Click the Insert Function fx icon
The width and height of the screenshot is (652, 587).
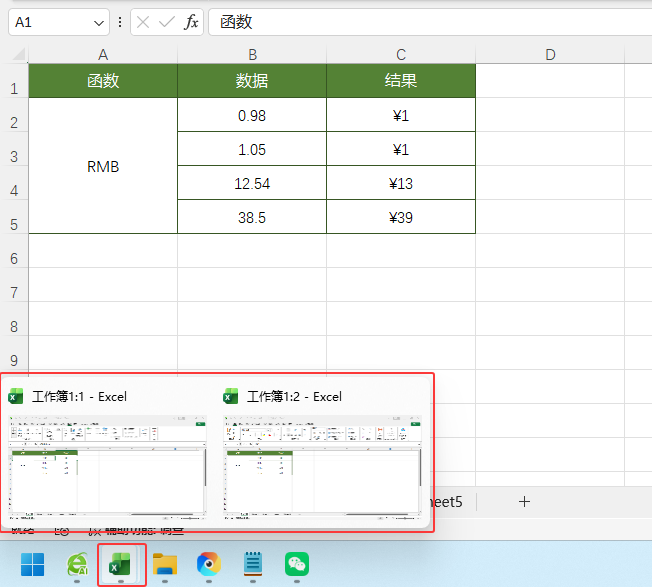coord(191,22)
